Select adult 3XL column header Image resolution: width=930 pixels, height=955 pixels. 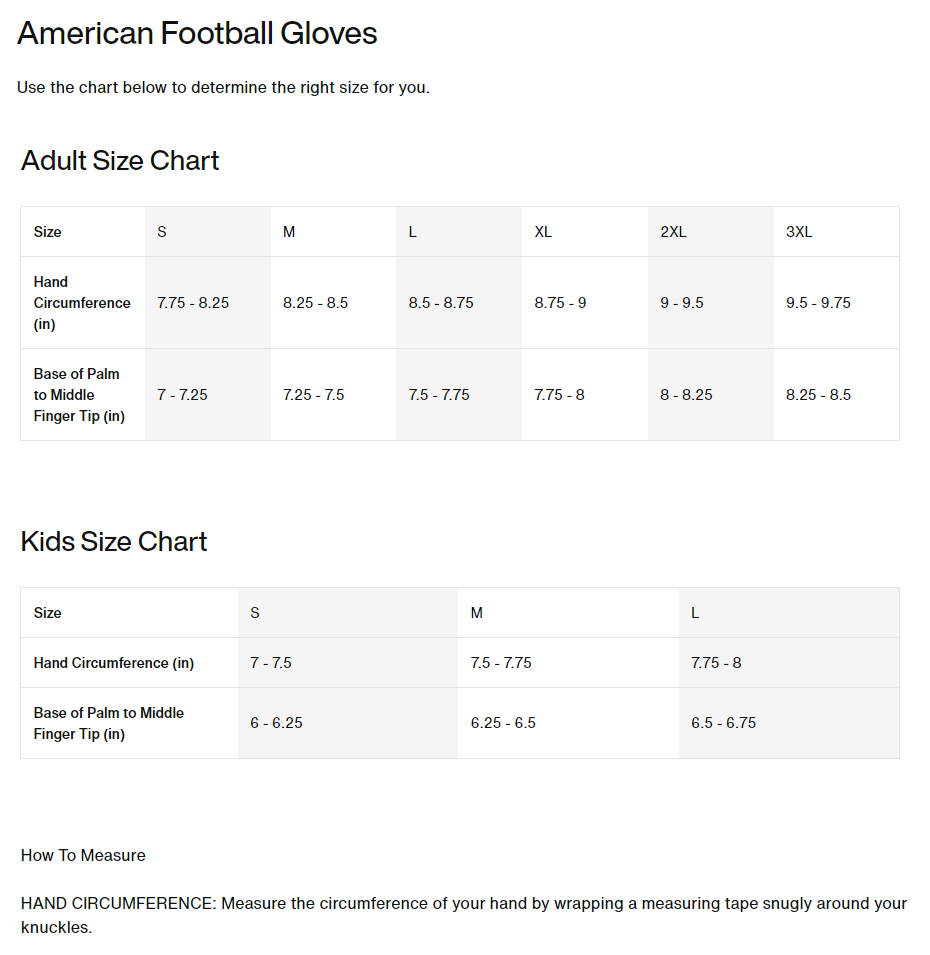point(836,232)
